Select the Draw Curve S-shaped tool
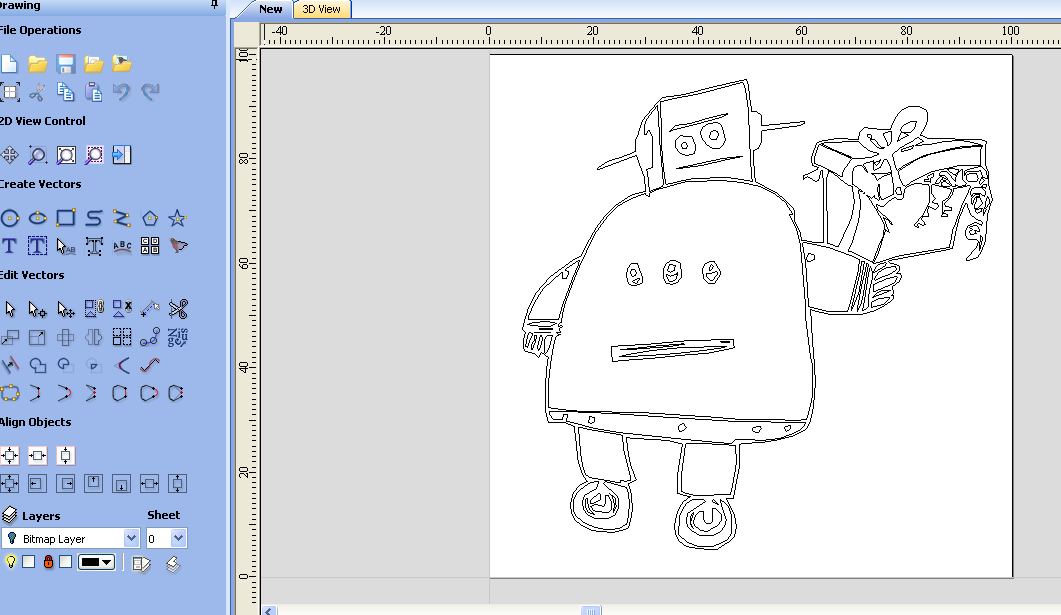1061x615 pixels. point(93,218)
